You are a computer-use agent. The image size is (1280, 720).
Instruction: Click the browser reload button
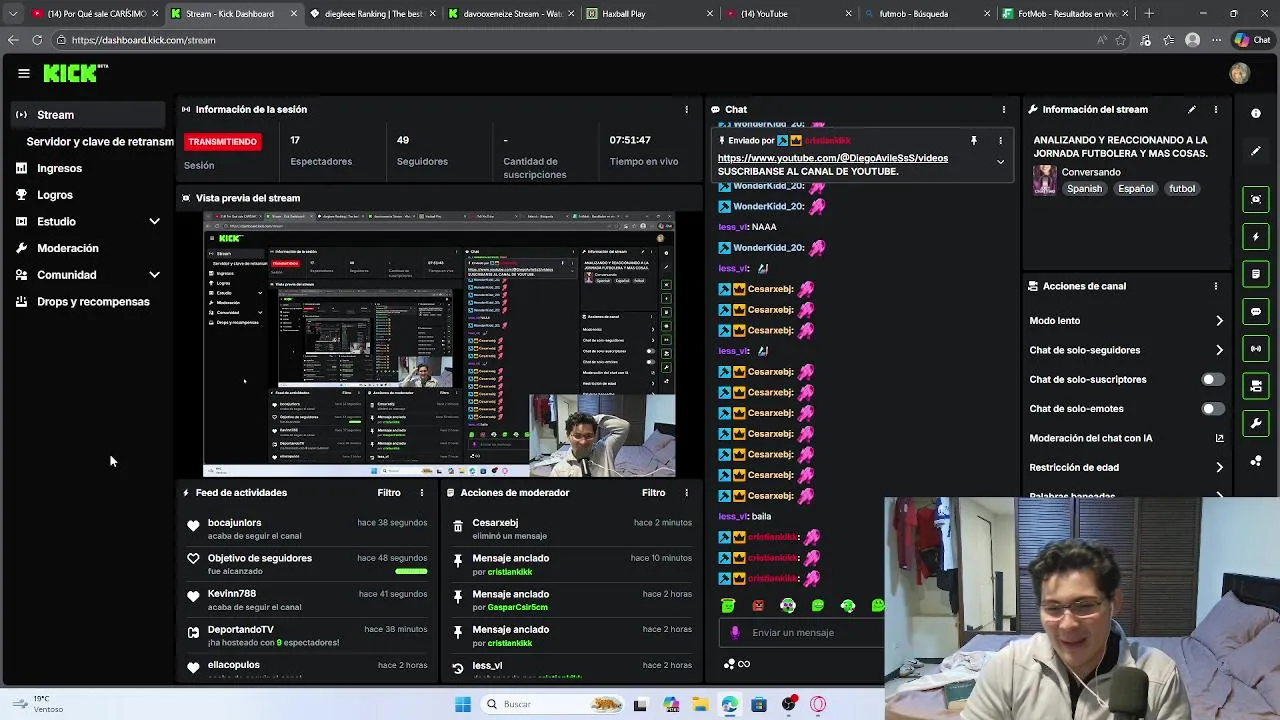click(37, 40)
